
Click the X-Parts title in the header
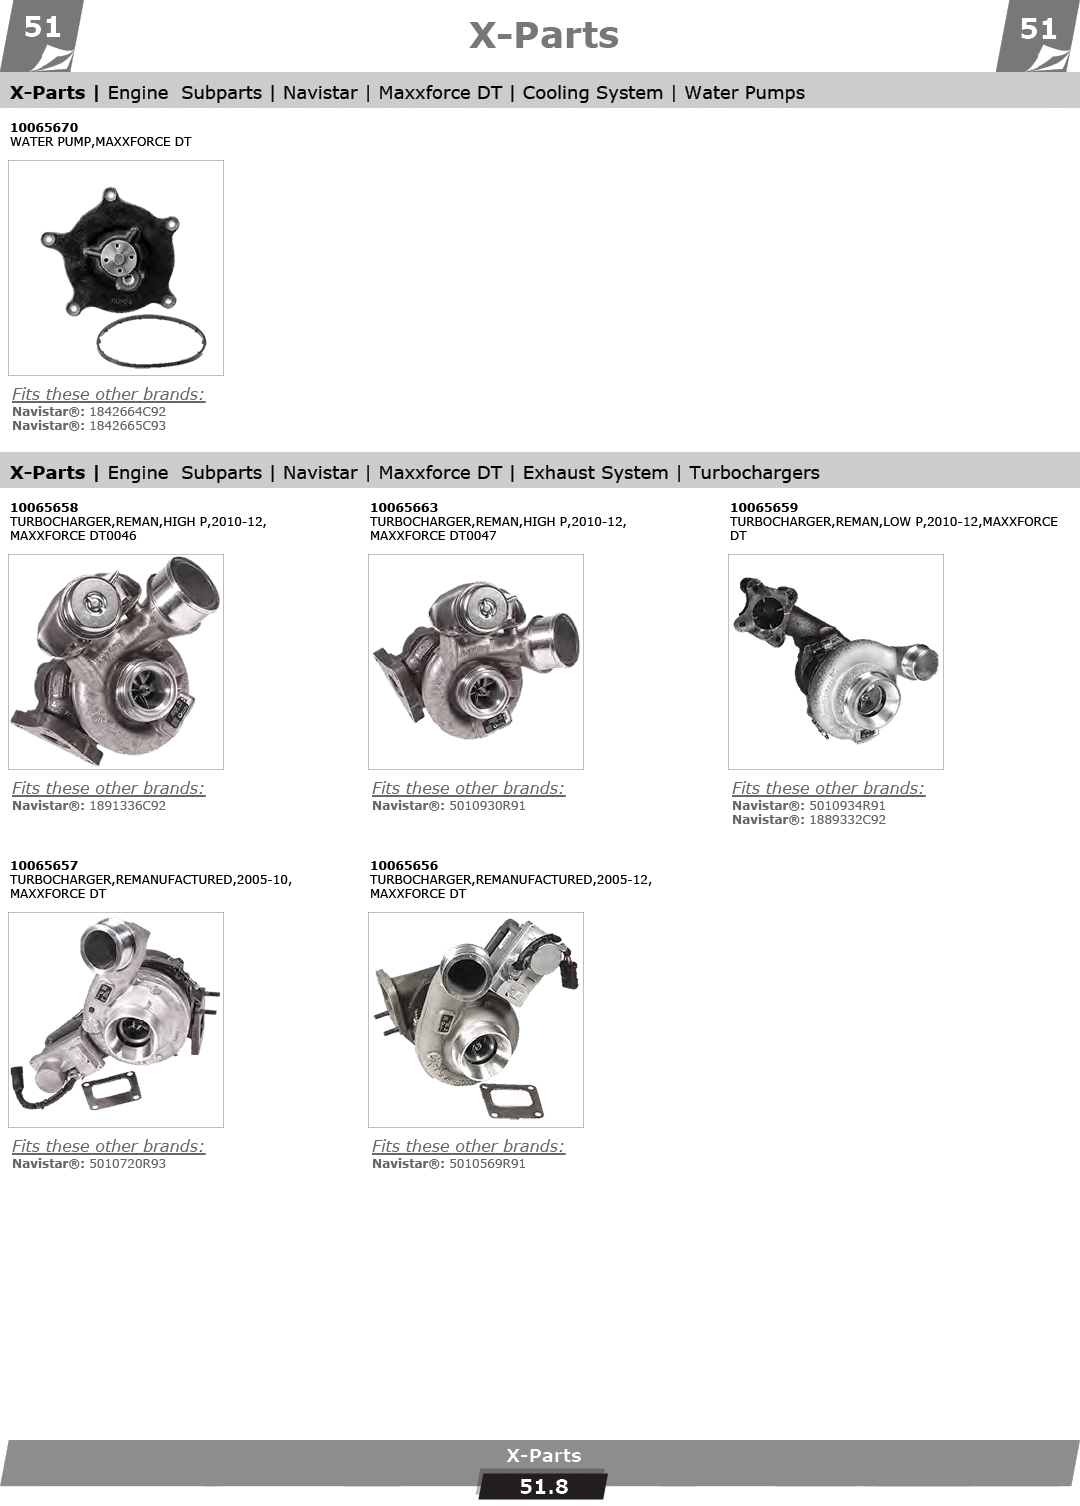[543, 35]
